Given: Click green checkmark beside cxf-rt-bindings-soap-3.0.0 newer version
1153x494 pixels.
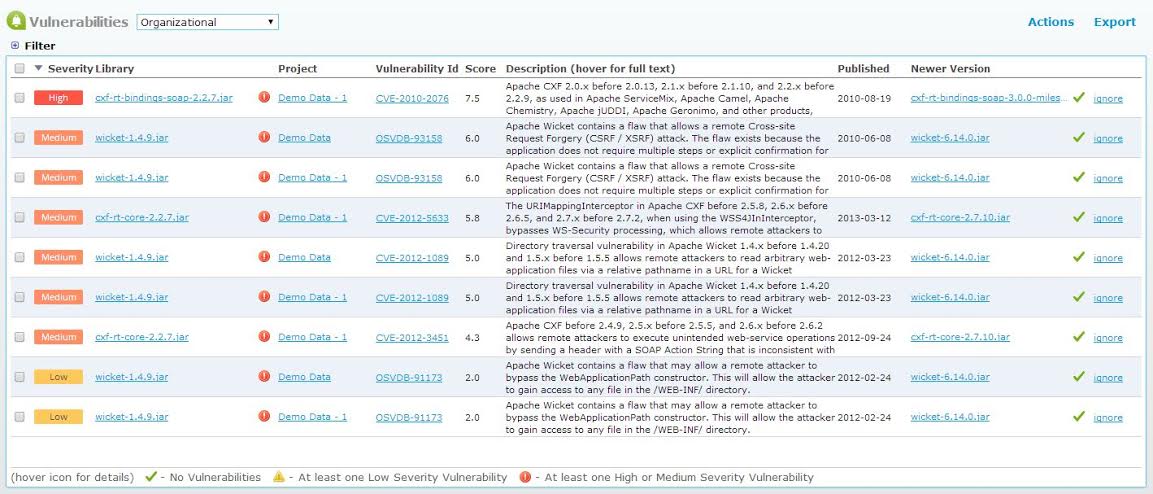Looking at the screenshot, I should point(1079,97).
